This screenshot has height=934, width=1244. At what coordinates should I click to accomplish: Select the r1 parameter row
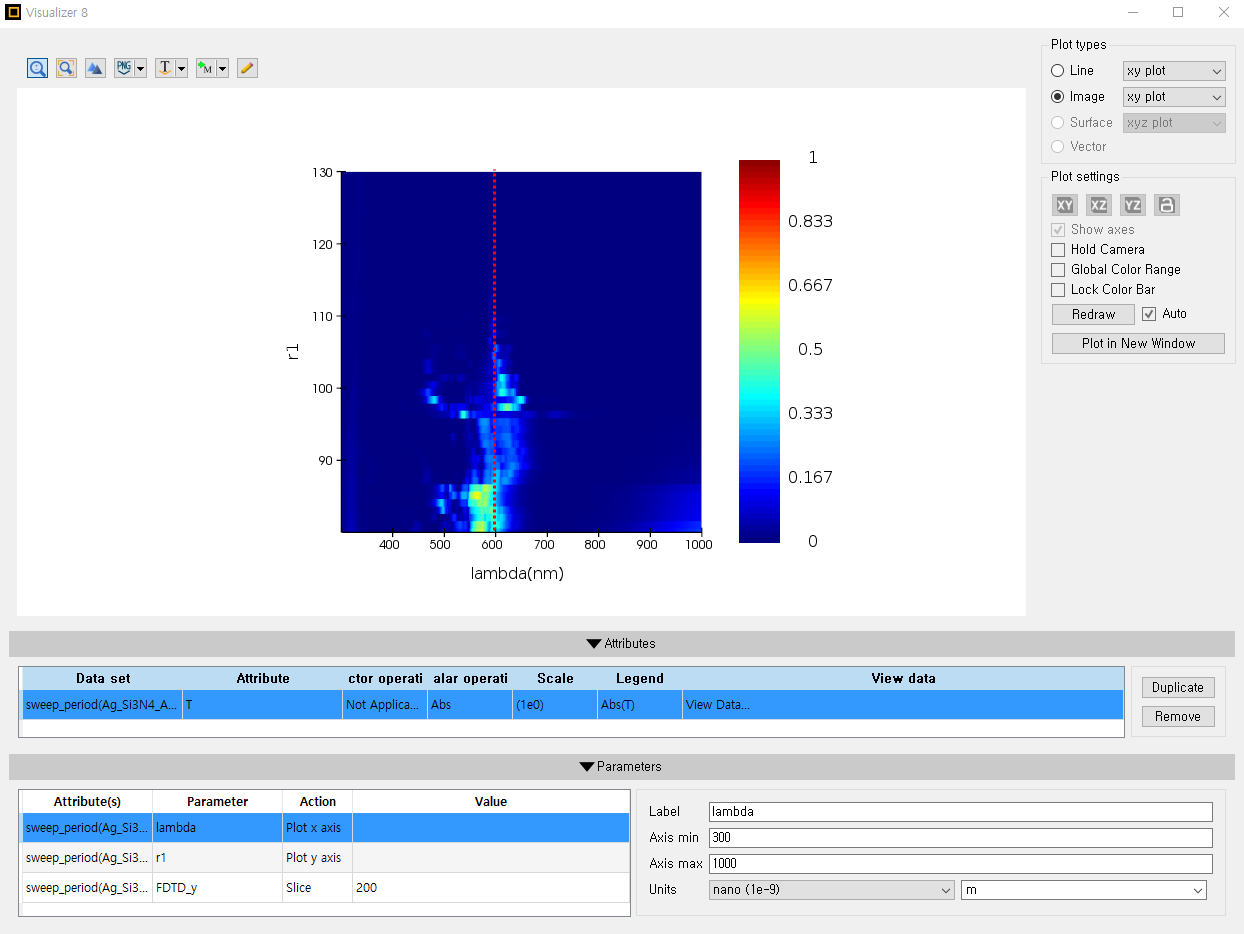pos(326,857)
